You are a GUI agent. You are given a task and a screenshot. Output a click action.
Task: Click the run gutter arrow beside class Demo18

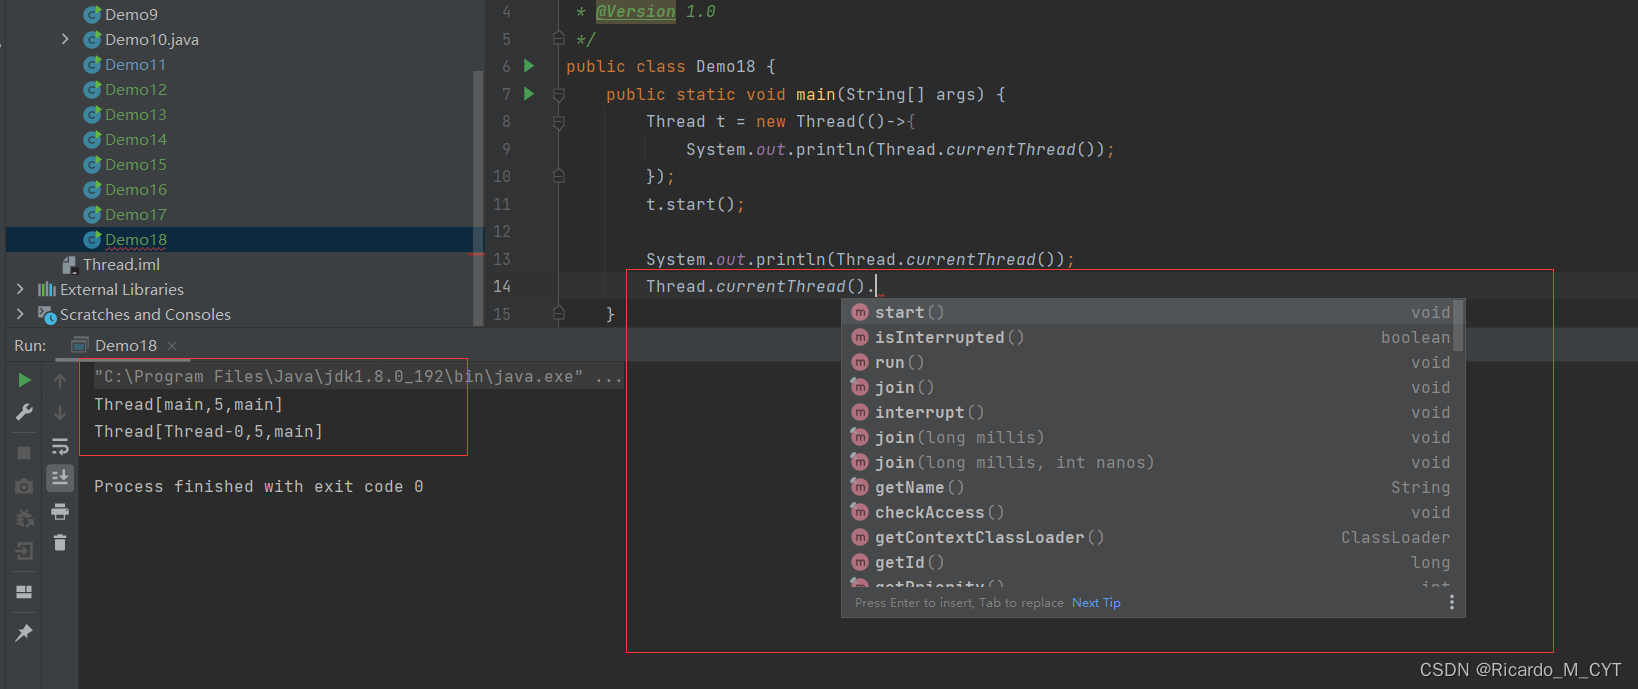pos(529,66)
